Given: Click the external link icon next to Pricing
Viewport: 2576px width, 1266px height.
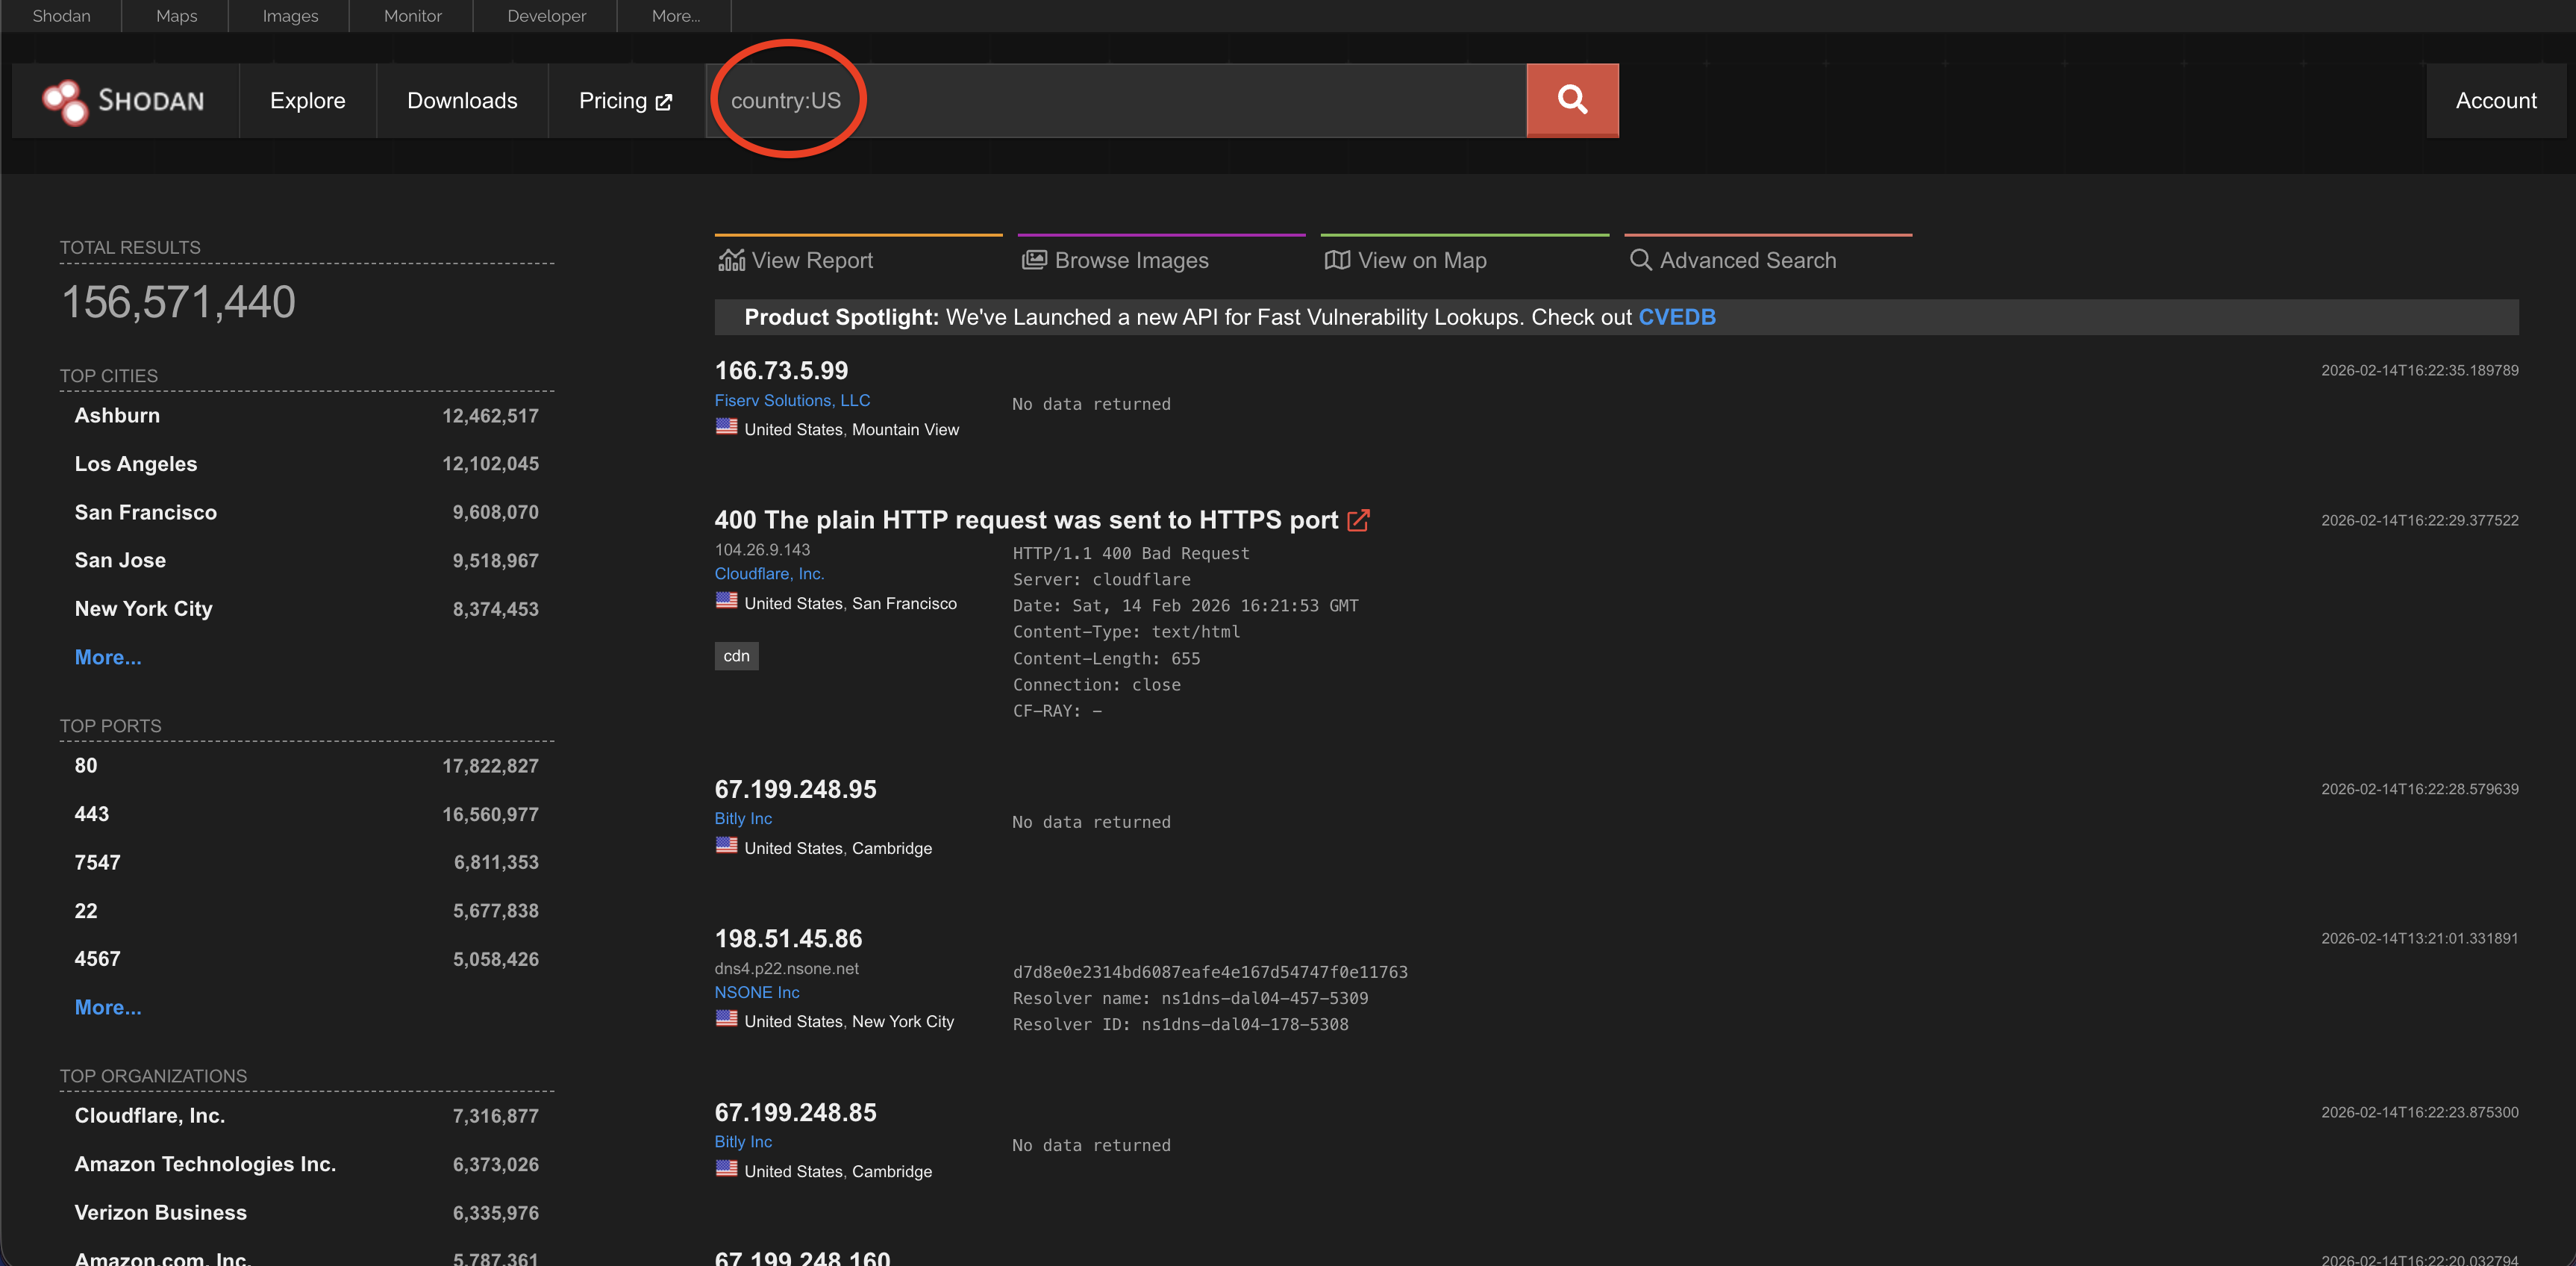Looking at the screenshot, I should pos(664,102).
